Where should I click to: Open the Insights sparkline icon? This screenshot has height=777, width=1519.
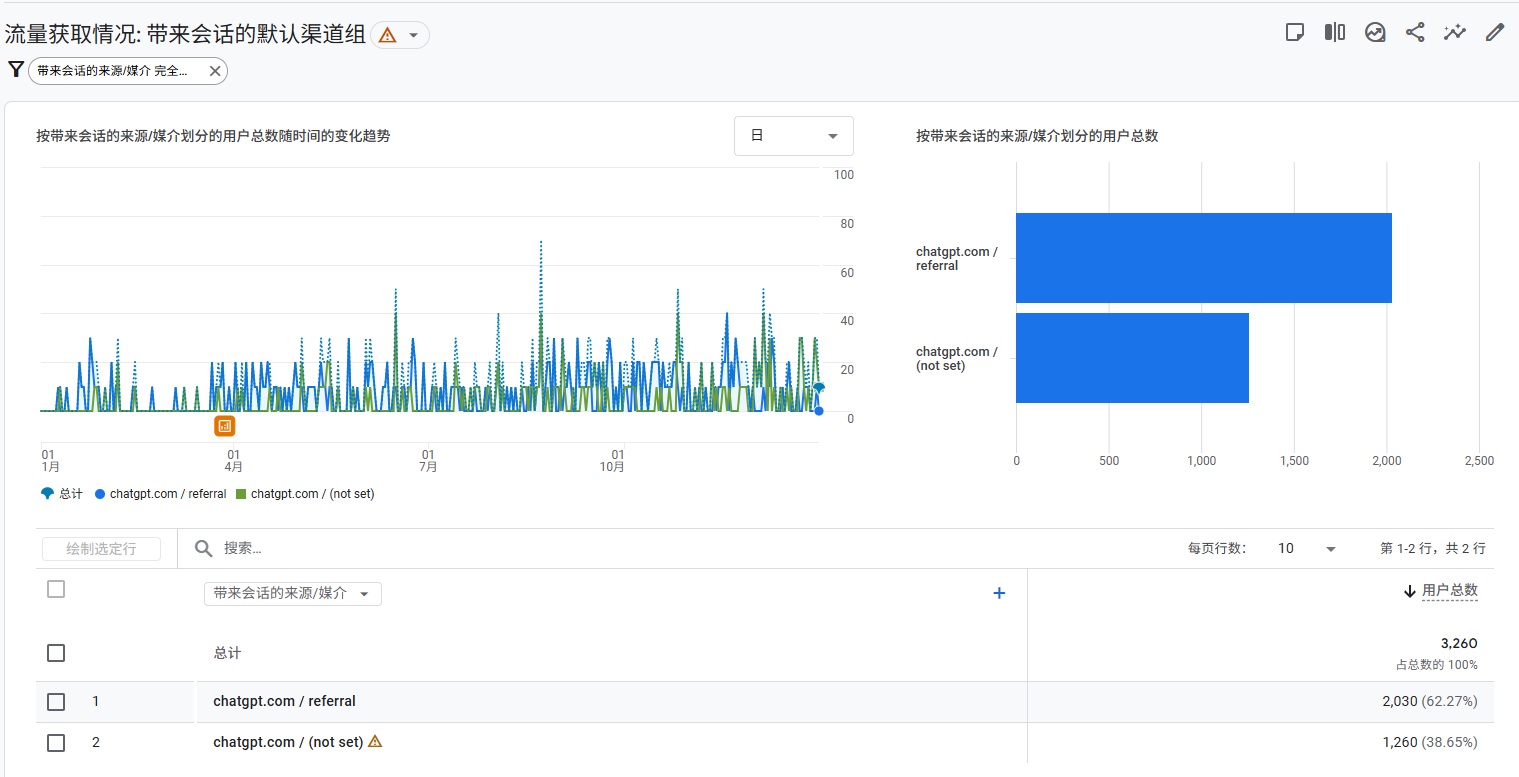(1455, 32)
